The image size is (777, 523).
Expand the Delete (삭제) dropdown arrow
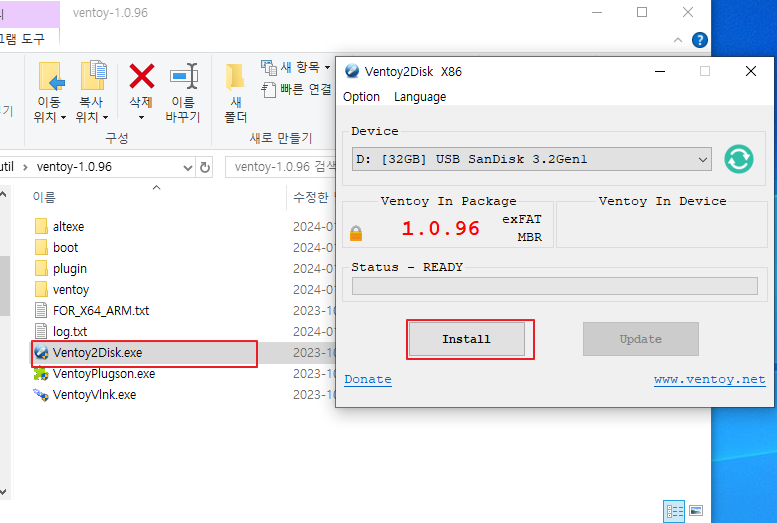(141, 117)
